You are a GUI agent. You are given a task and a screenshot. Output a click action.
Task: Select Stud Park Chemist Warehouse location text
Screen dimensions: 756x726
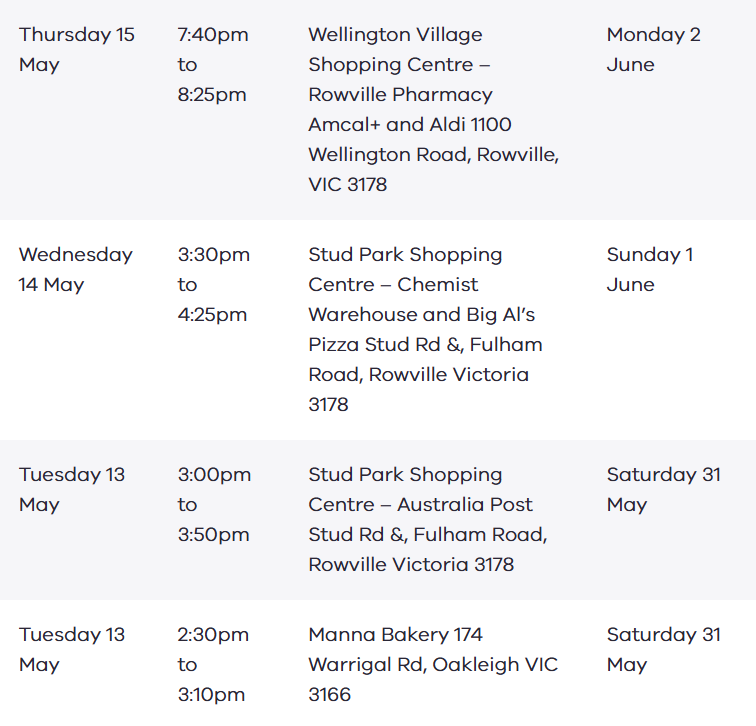point(425,329)
